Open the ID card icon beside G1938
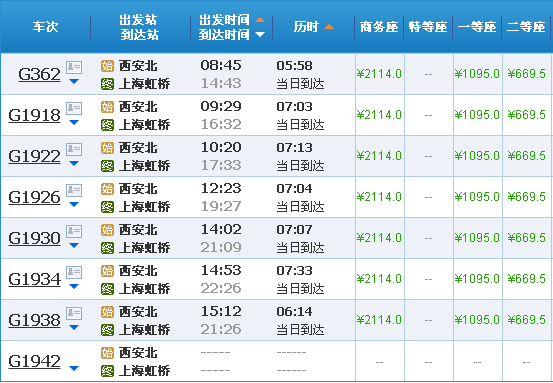 pyautogui.click(x=74, y=312)
